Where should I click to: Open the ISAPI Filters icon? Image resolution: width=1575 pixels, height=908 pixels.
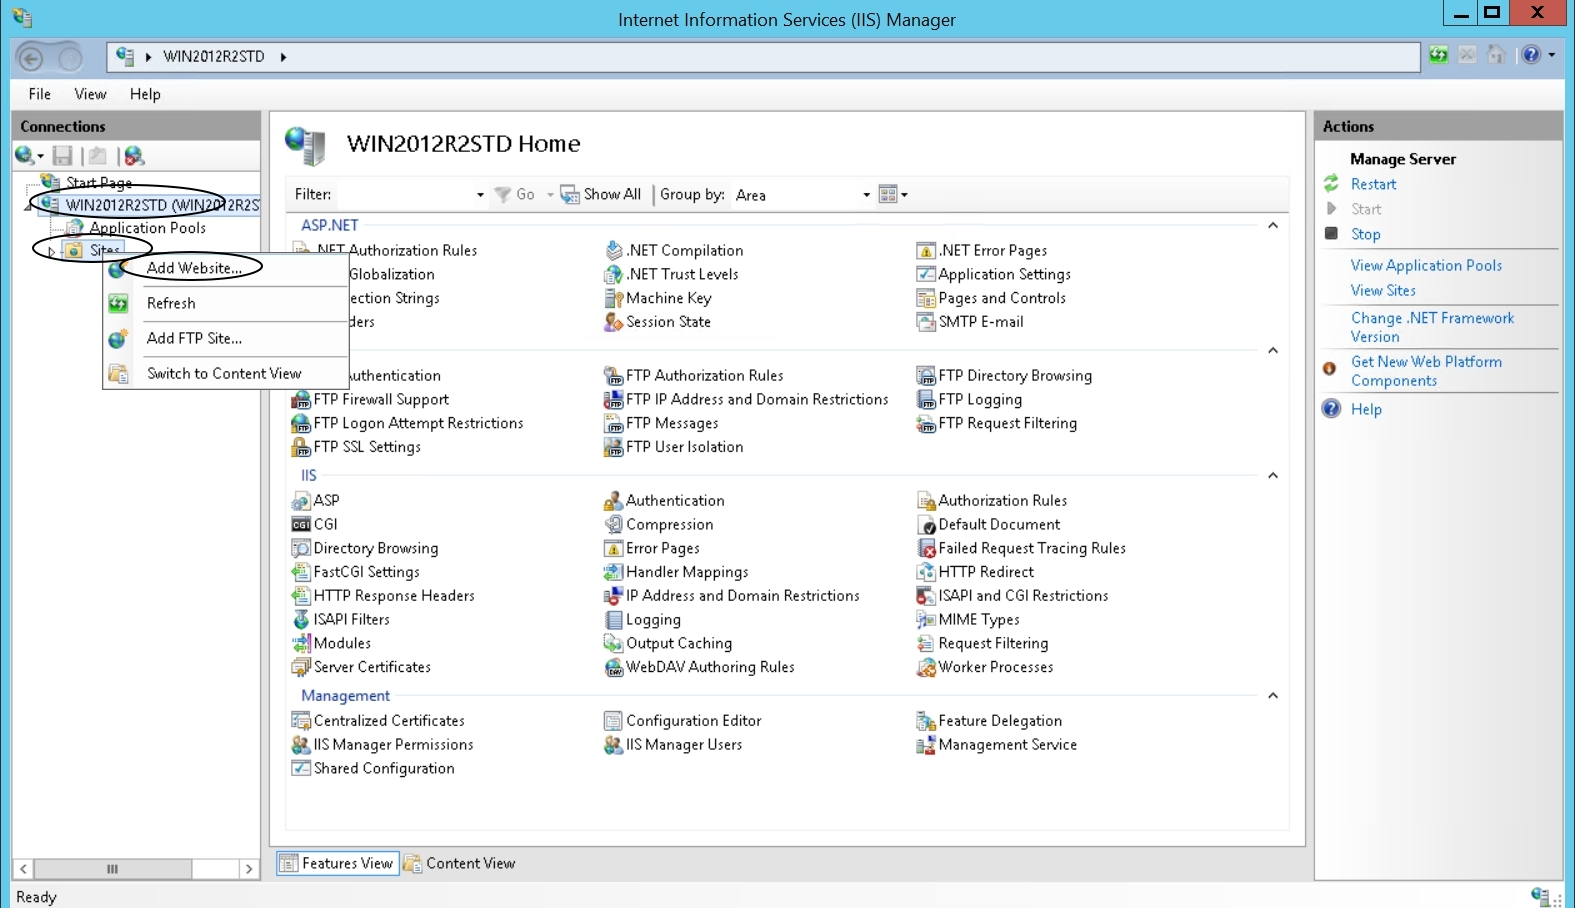point(301,619)
